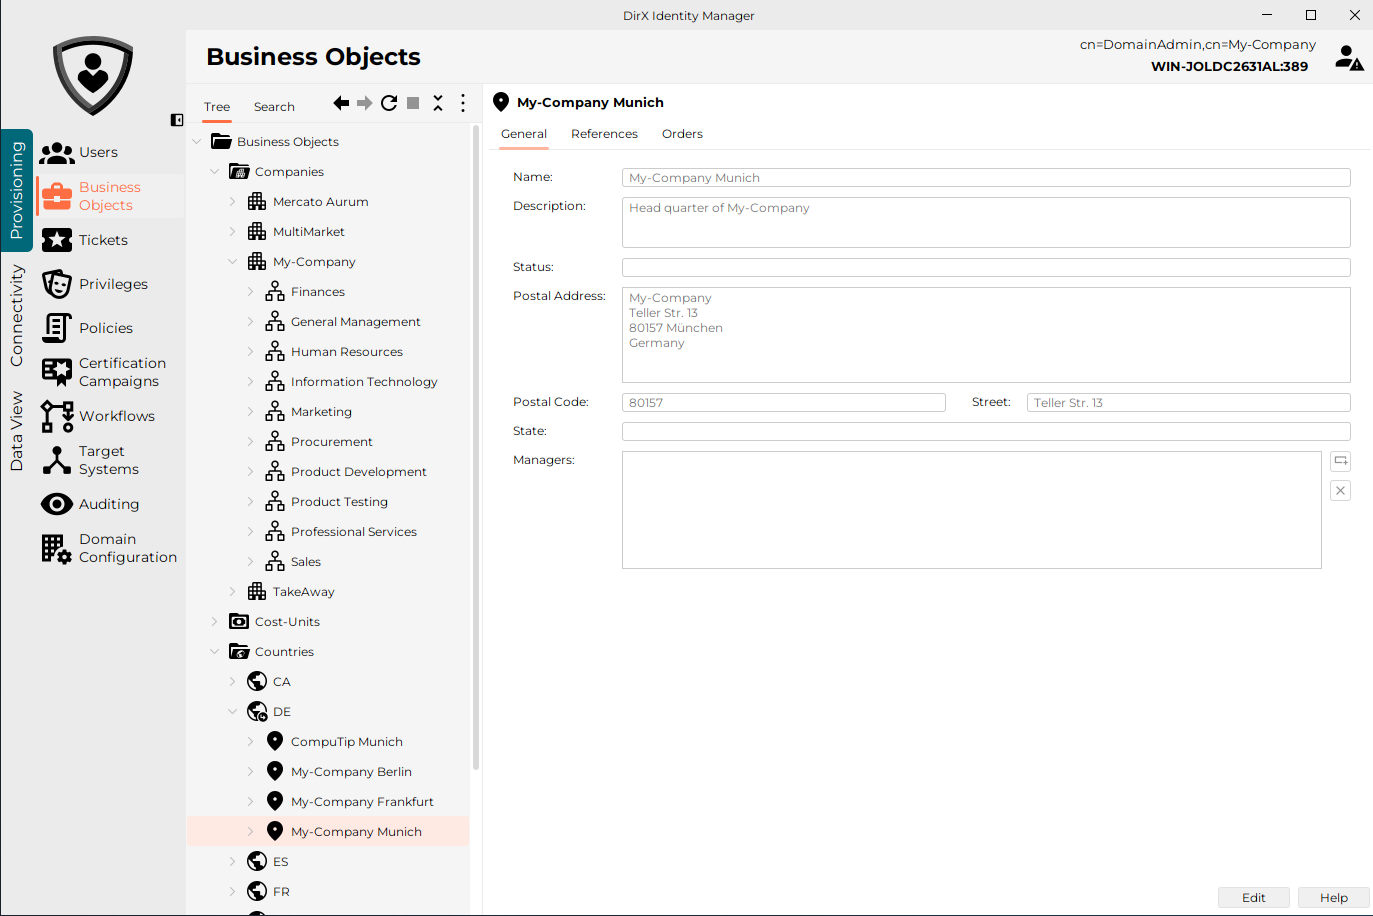Collapse all tree nodes icon
Screen dimensions: 1373x916
coord(438,103)
